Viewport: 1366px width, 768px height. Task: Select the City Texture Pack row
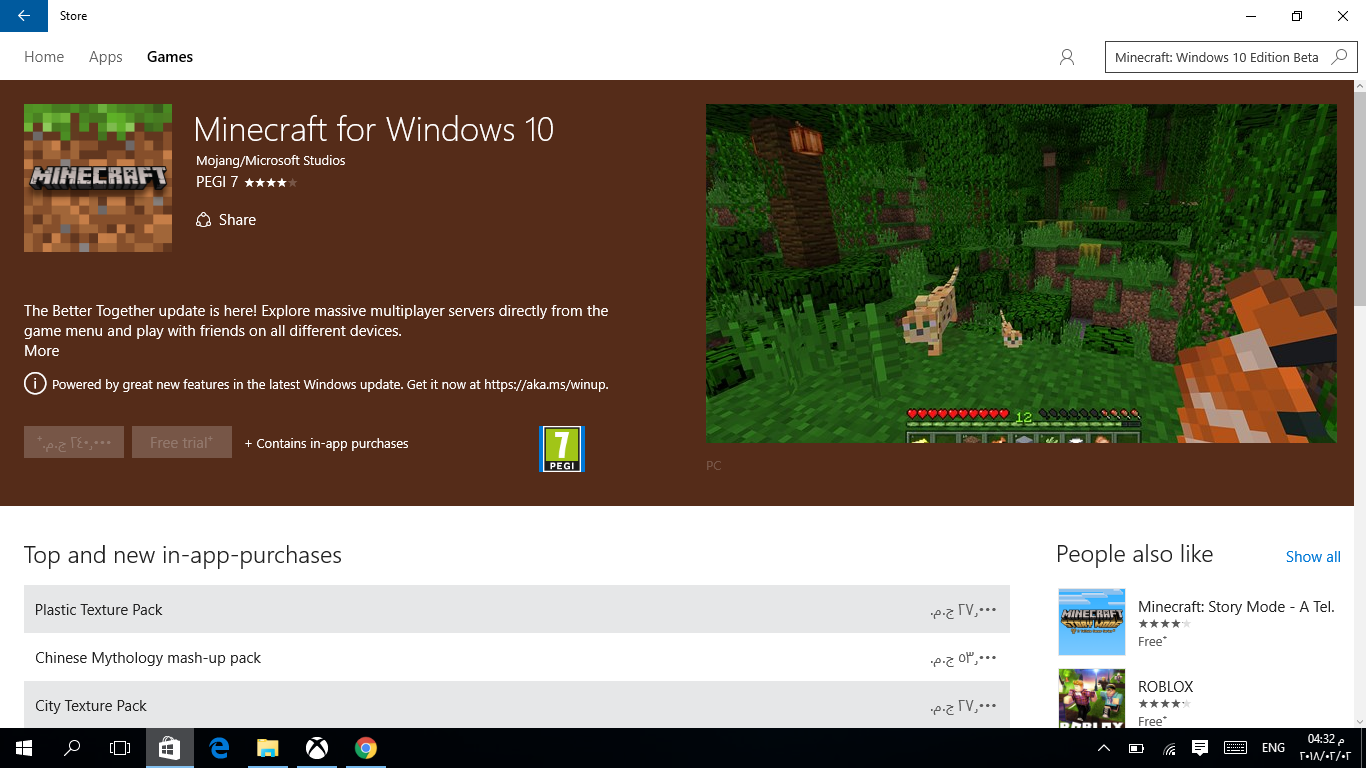[x=517, y=705]
